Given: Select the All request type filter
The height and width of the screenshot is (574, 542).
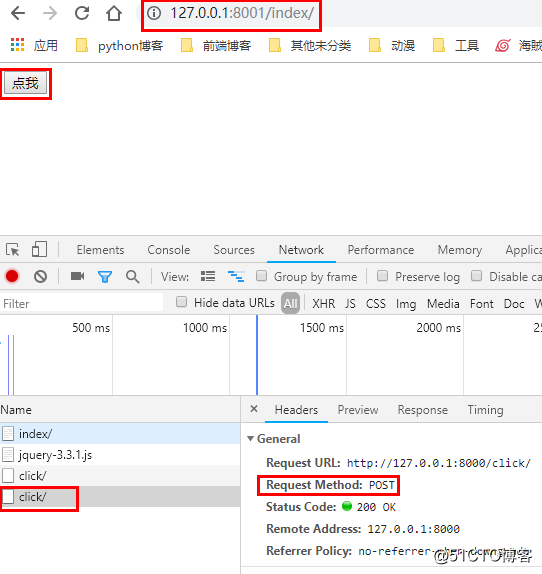Looking at the screenshot, I should pyautogui.click(x=291, y=303).
